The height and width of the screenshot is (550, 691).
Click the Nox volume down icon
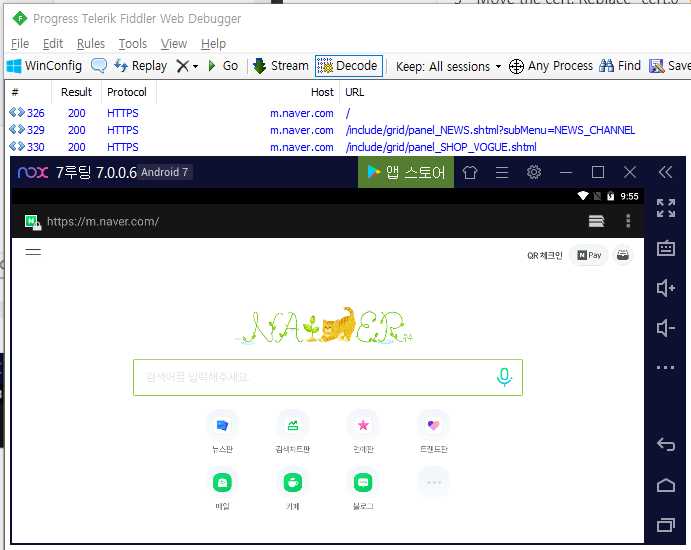665,328
